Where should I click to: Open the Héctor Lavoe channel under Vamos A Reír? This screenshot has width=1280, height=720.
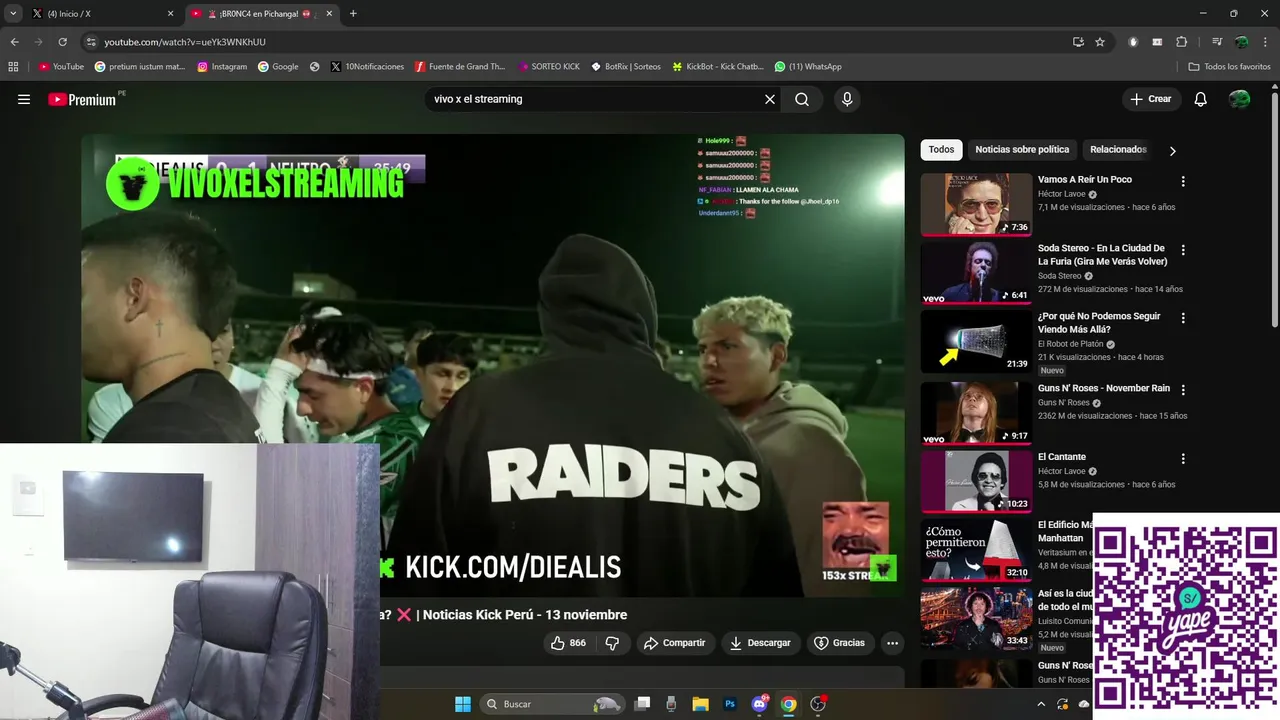coord(1061,194)
